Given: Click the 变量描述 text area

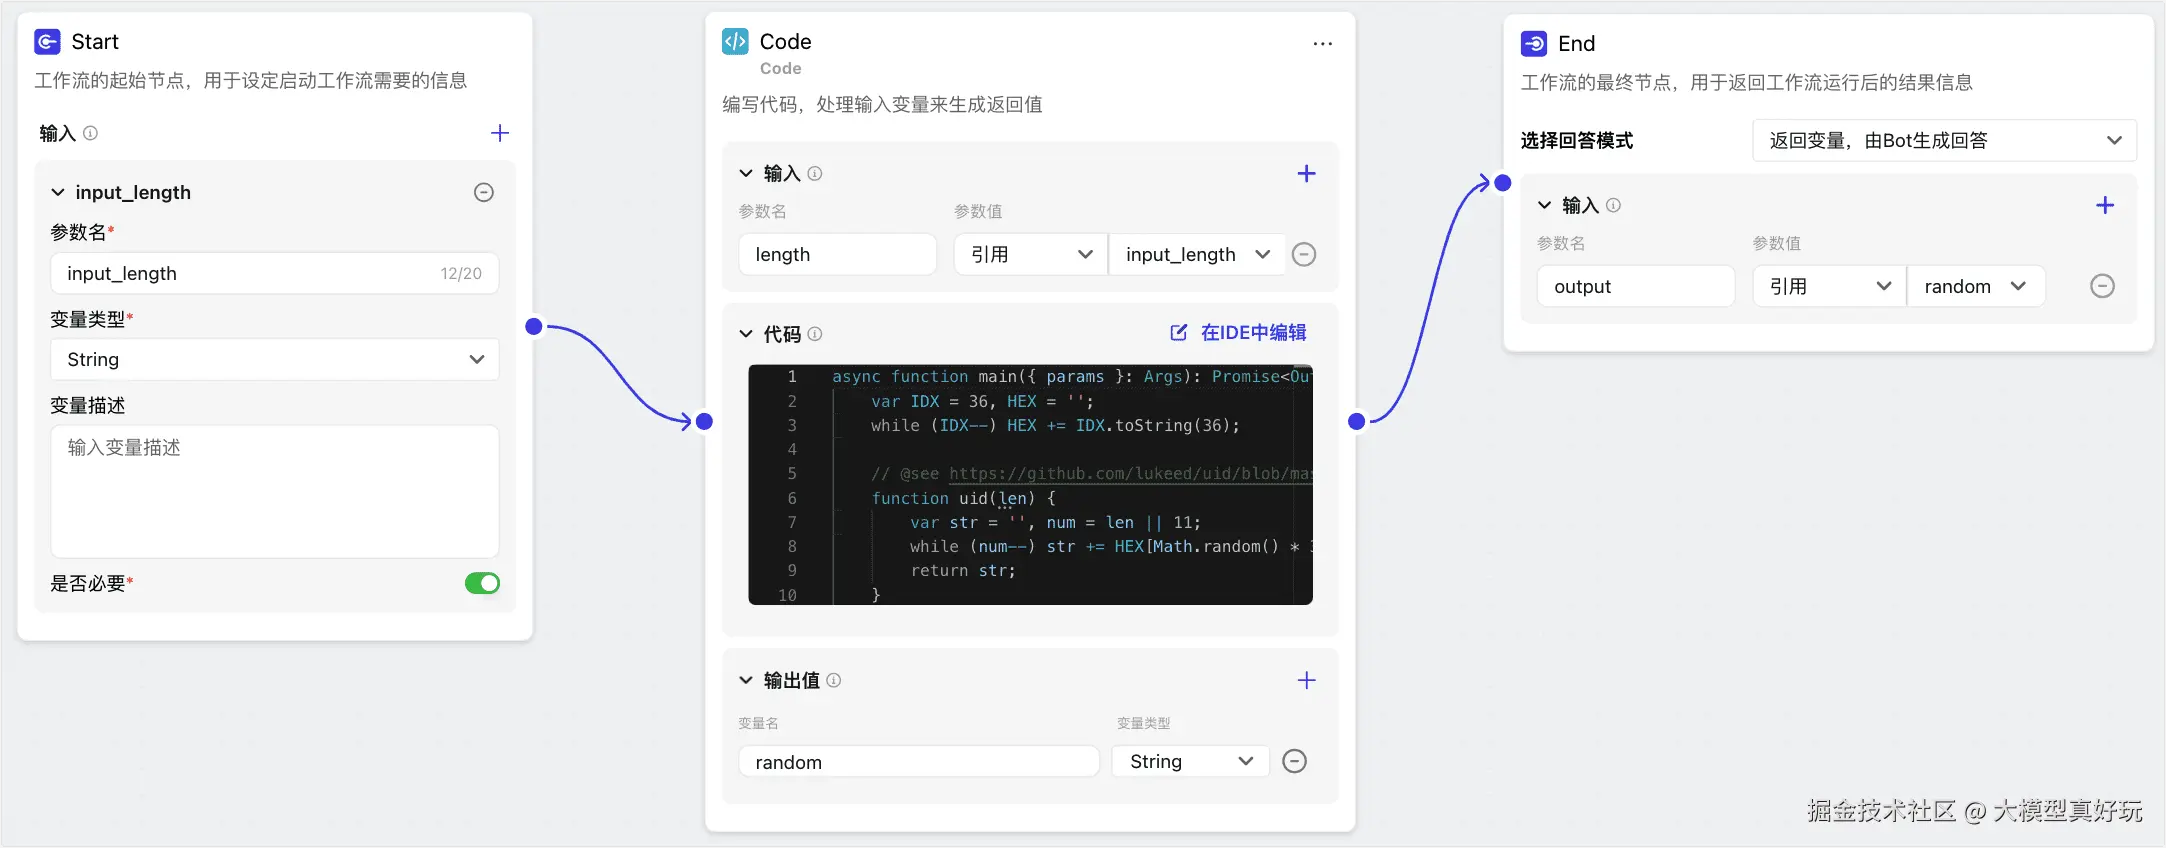Looking at the screenshot, I should (x=274, y=492).
